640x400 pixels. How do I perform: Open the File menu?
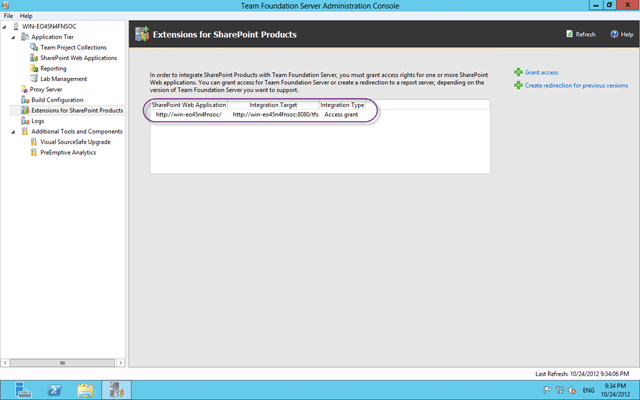(8, 16)
